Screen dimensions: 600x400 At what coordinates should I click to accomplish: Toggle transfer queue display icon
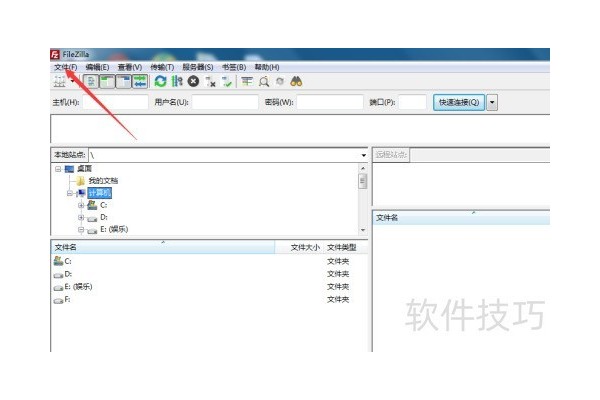(140, 81)
